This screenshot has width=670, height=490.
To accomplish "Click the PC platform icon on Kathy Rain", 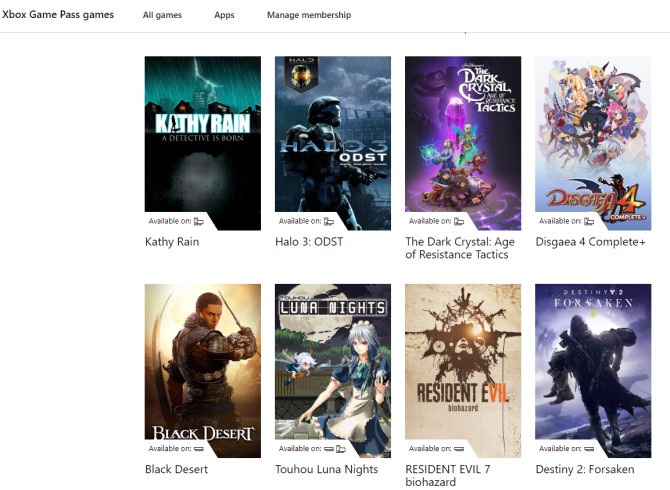I will tap(199, 221).
